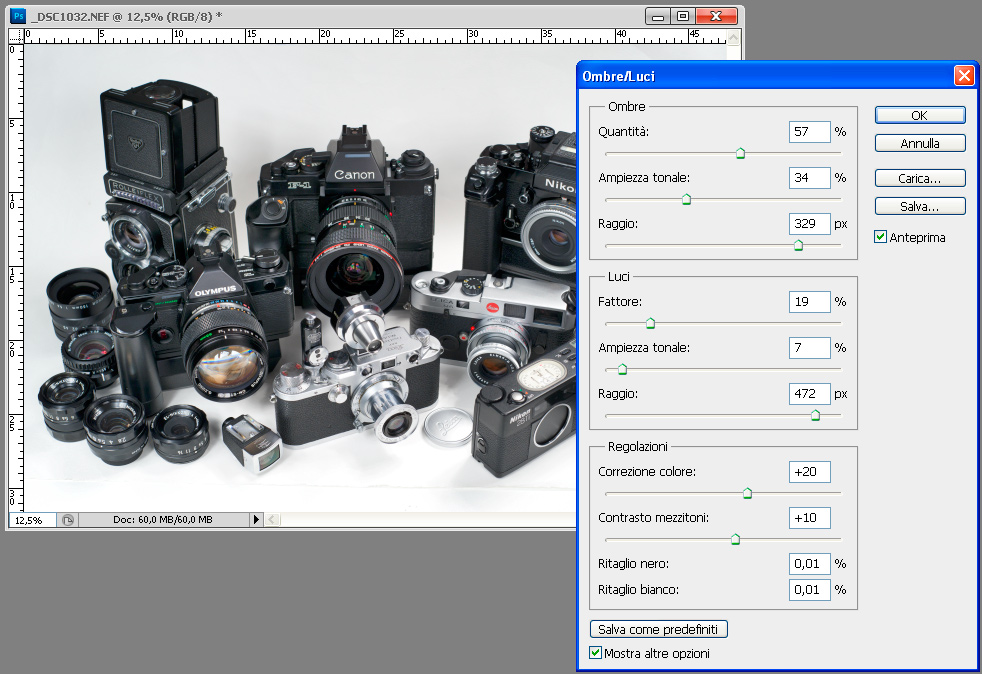Click the Ombre Quantità value field
This screenshot has height=674, width=982.
click(809, 132)
